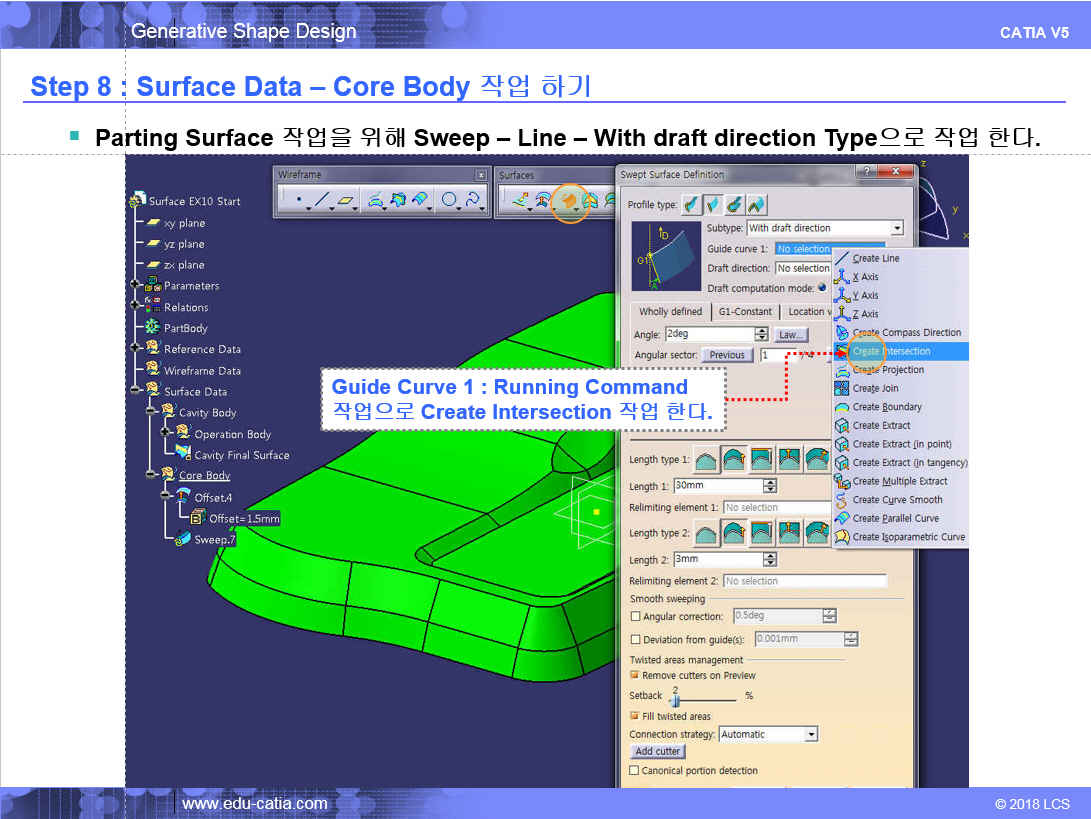Switch to the G1-Constant tab
1091x819 pixels.
[746, 312]
